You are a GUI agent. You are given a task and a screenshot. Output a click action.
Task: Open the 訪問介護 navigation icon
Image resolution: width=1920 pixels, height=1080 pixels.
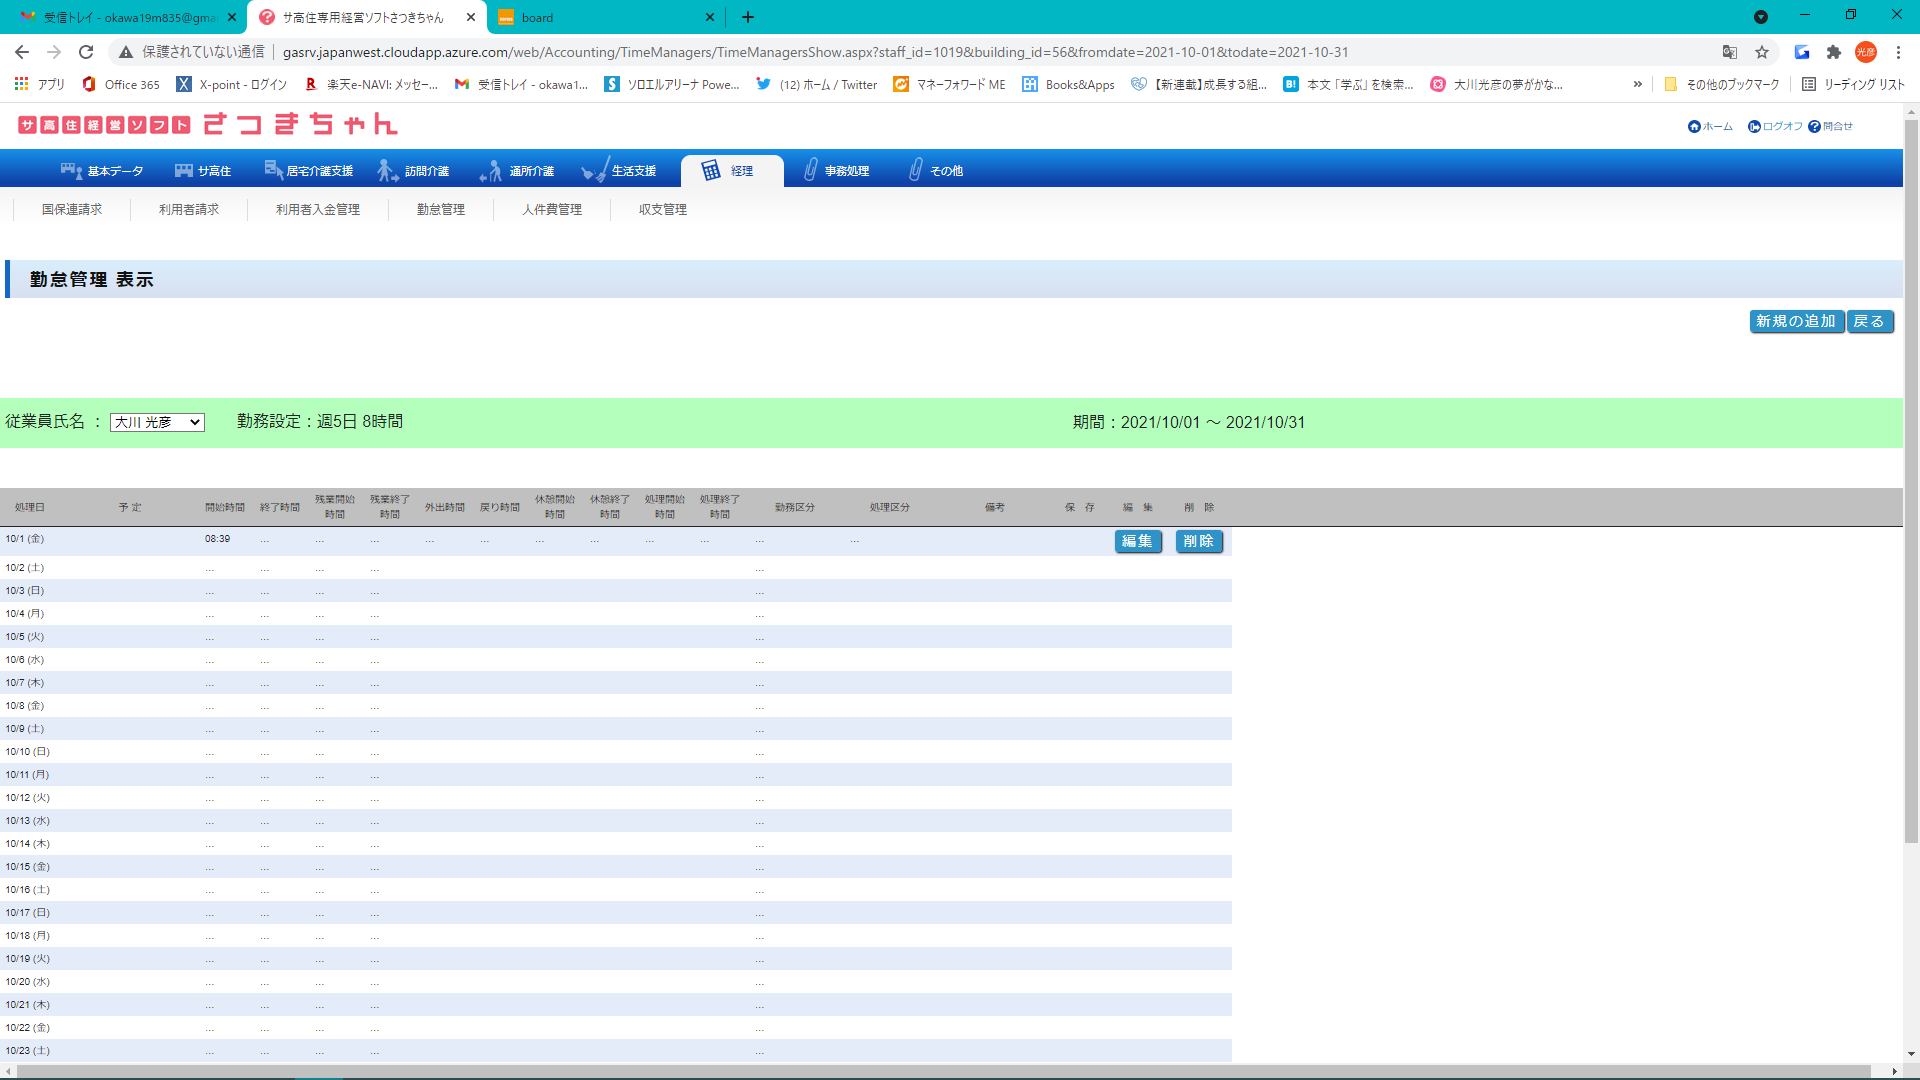click(387, 170)
